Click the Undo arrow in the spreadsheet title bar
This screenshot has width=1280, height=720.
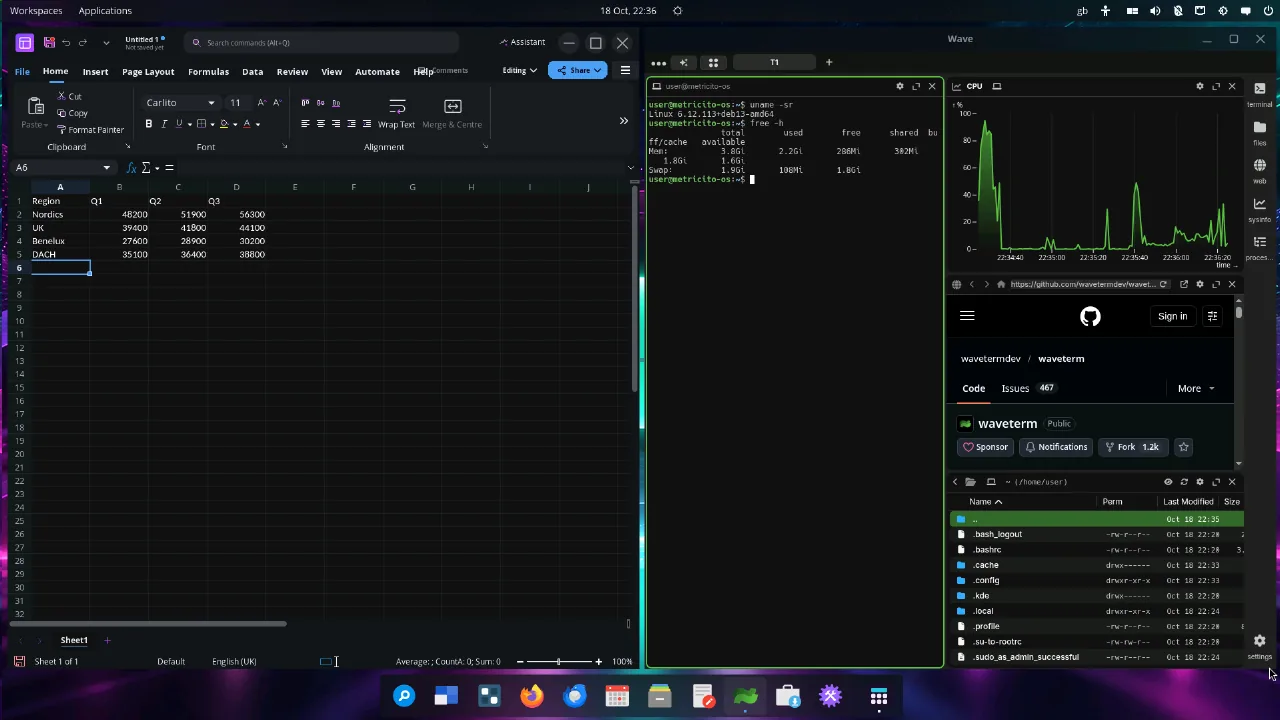pos(66,43)
